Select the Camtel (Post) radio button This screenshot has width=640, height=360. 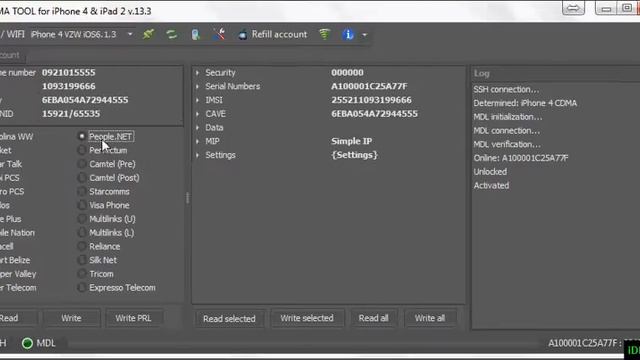pos(82,178)
